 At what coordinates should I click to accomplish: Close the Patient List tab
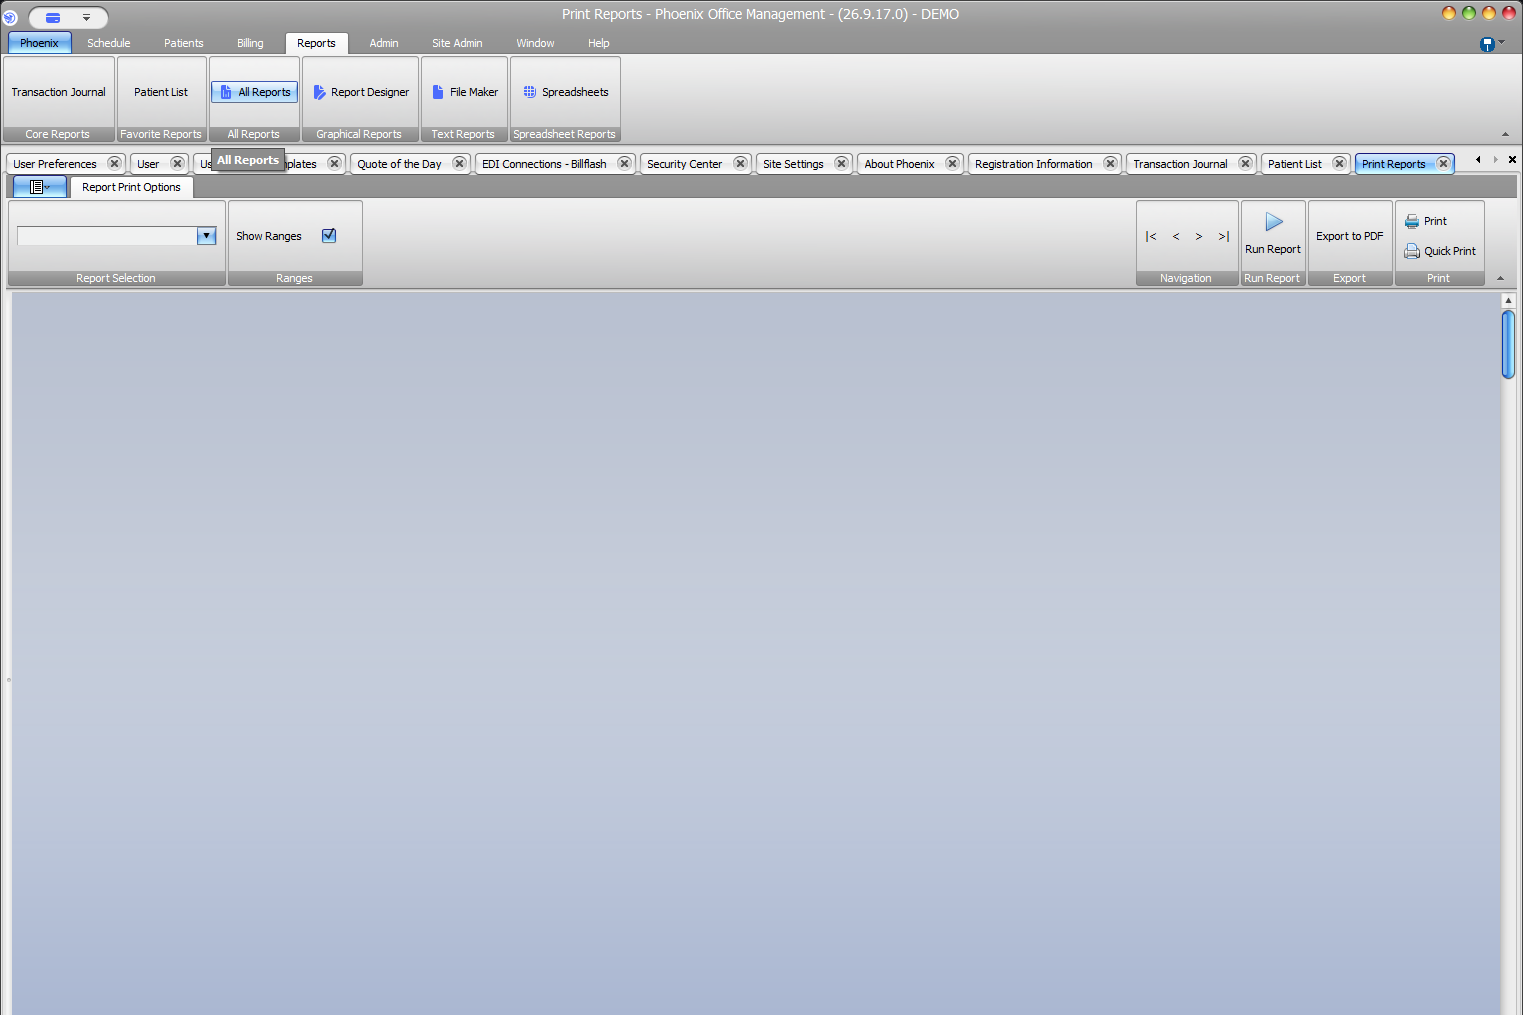(x=1339, y=164)
